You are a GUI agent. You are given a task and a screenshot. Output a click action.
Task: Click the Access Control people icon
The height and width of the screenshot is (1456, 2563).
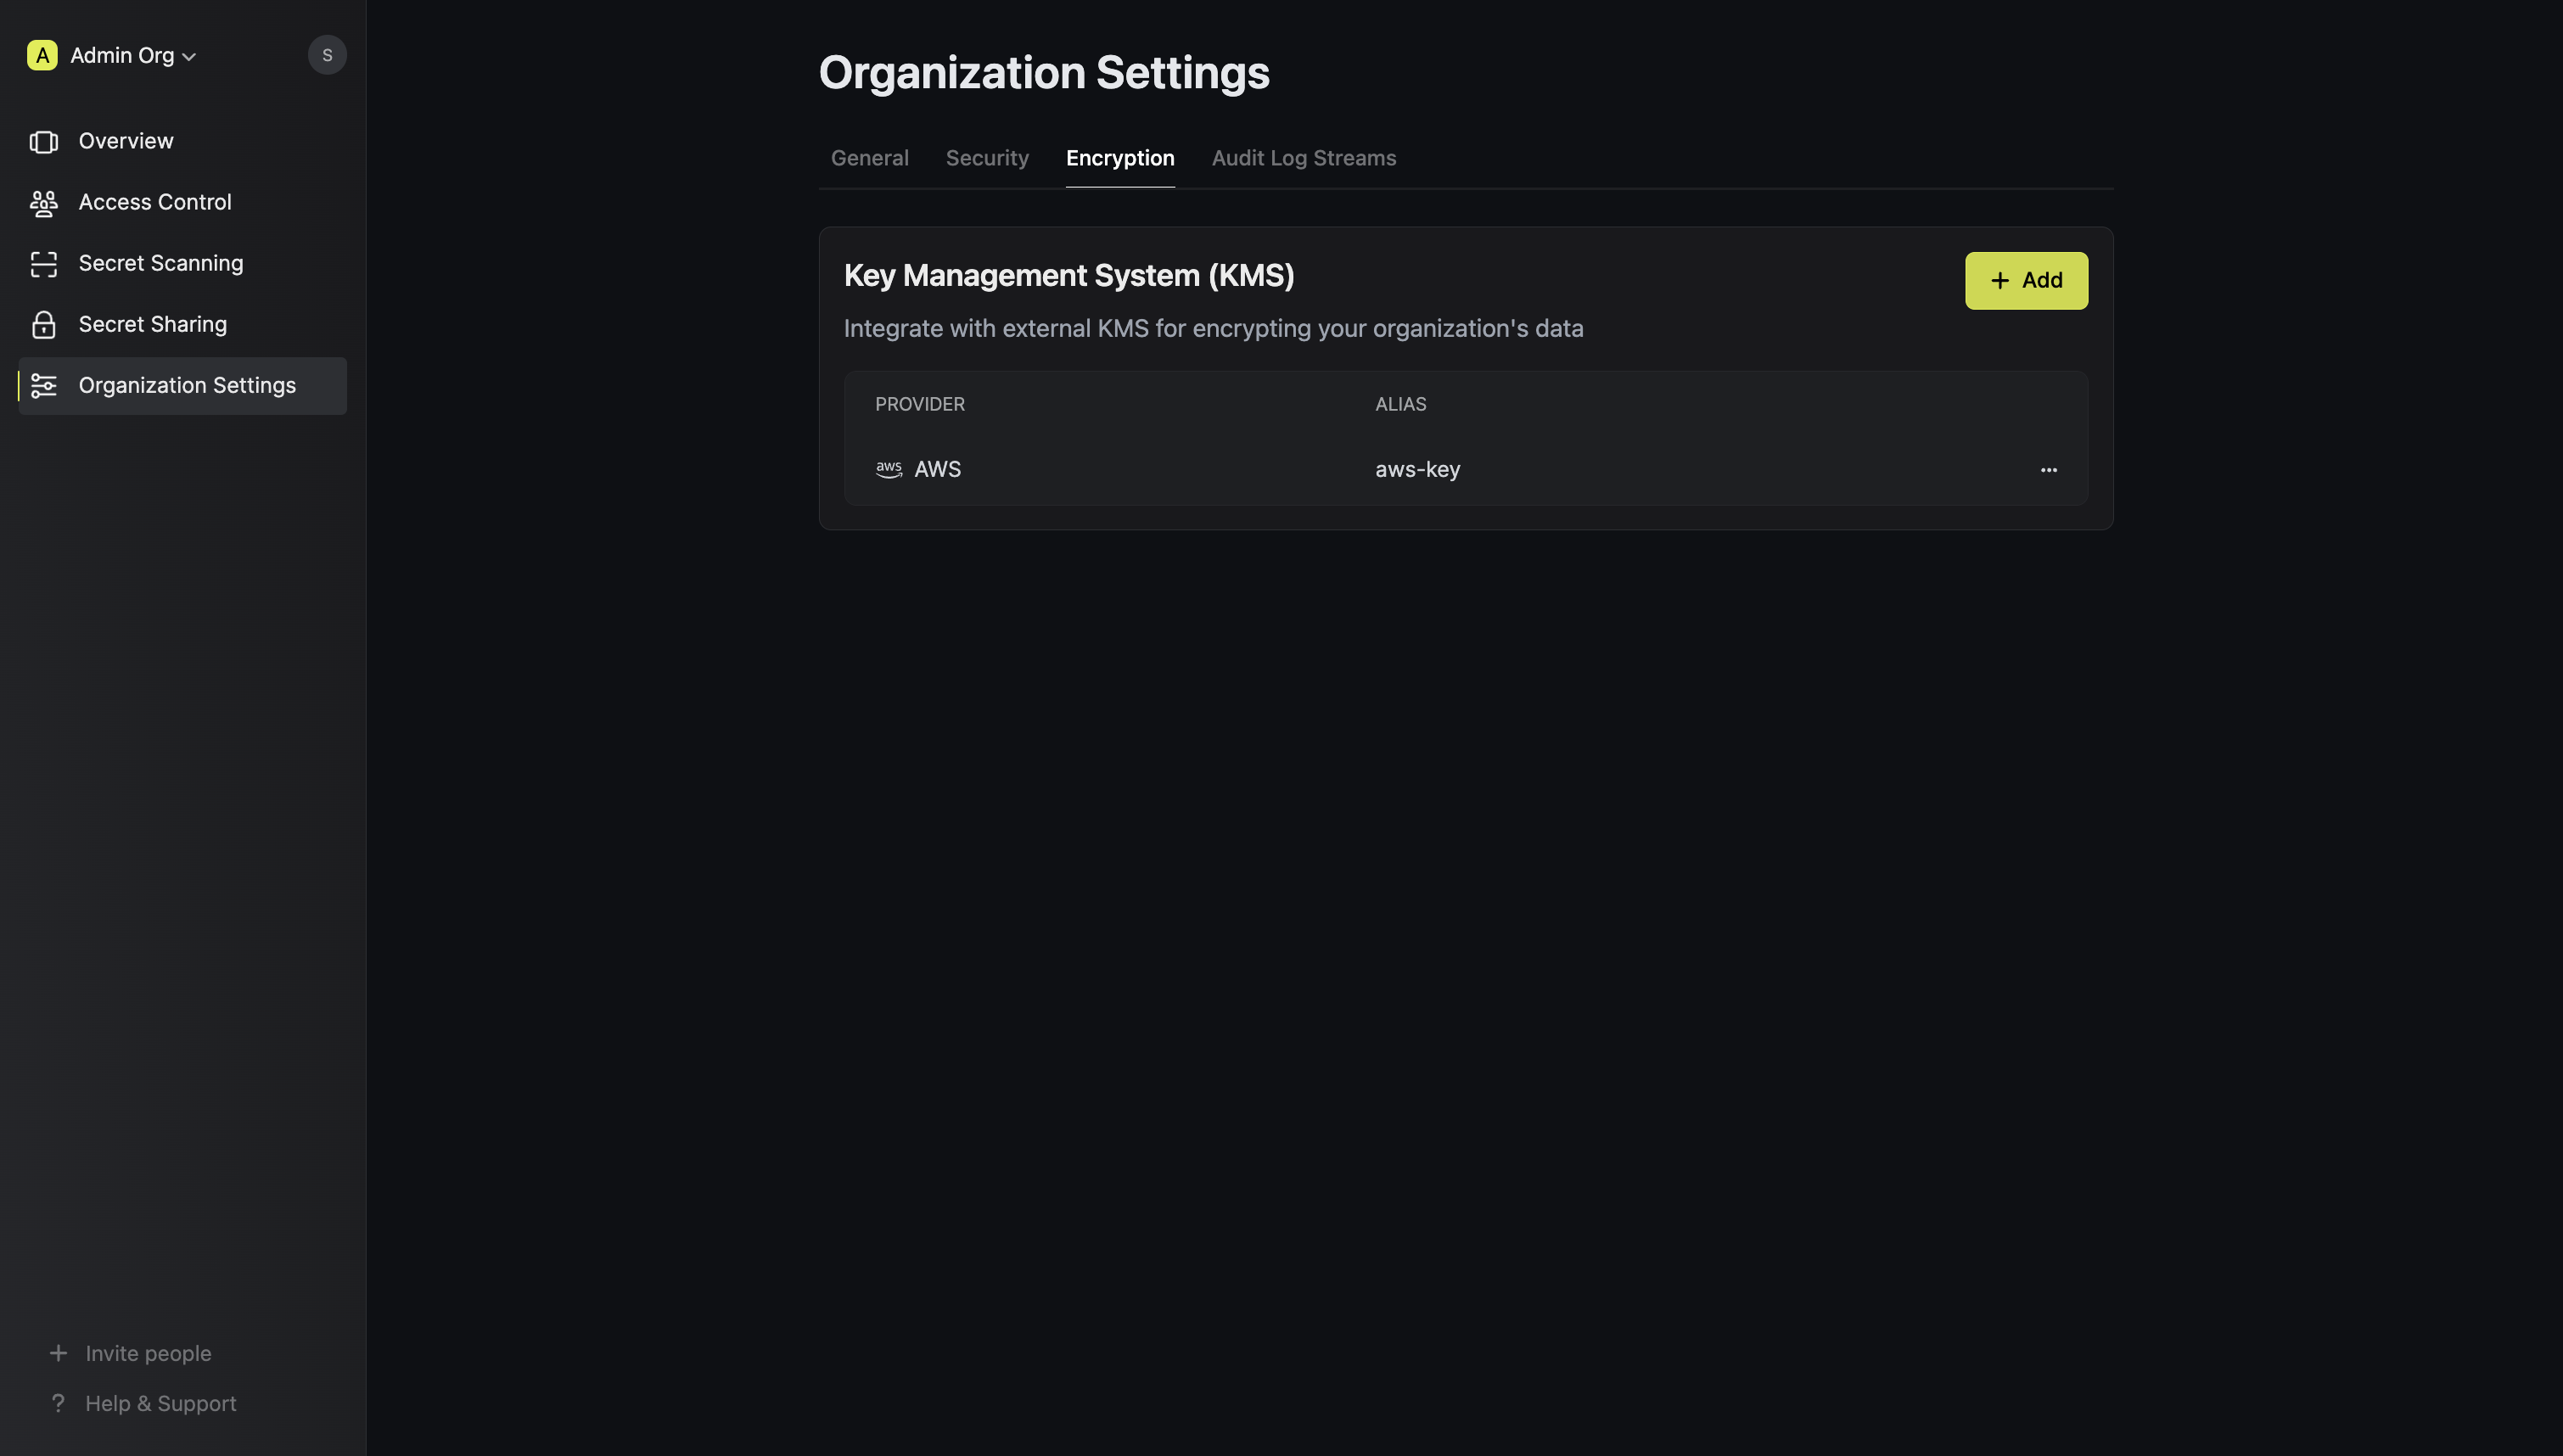(44, 203)
